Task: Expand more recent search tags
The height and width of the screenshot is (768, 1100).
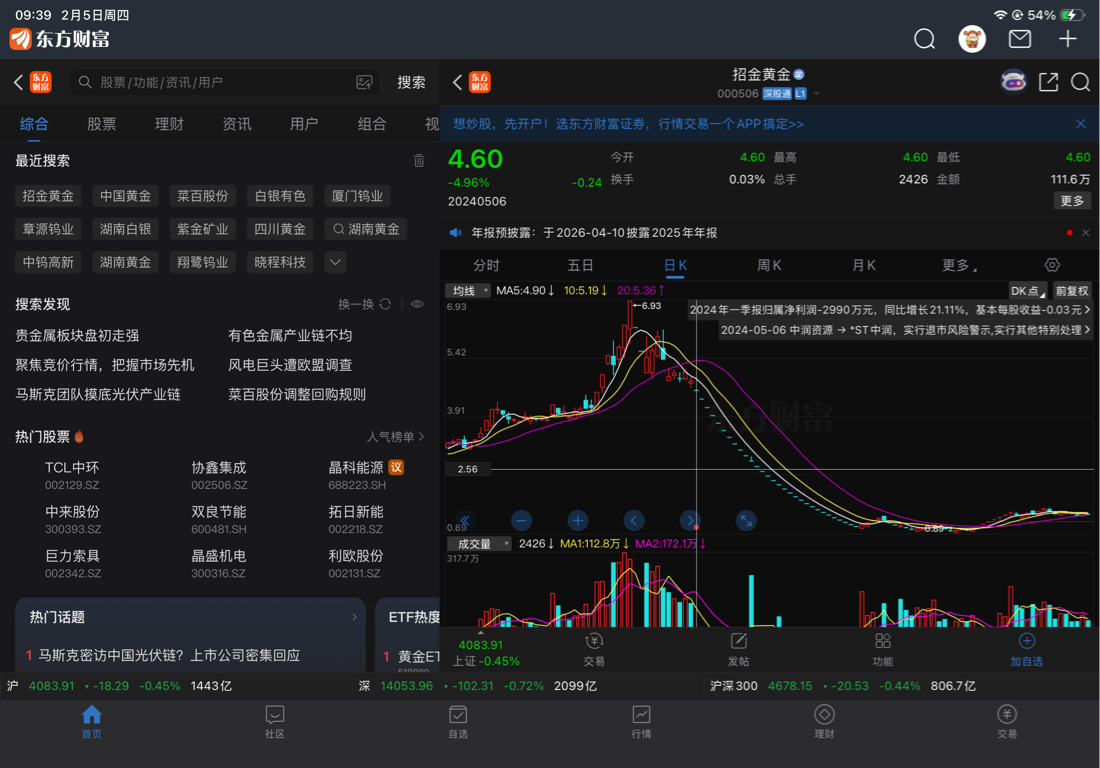Action: 335,262
